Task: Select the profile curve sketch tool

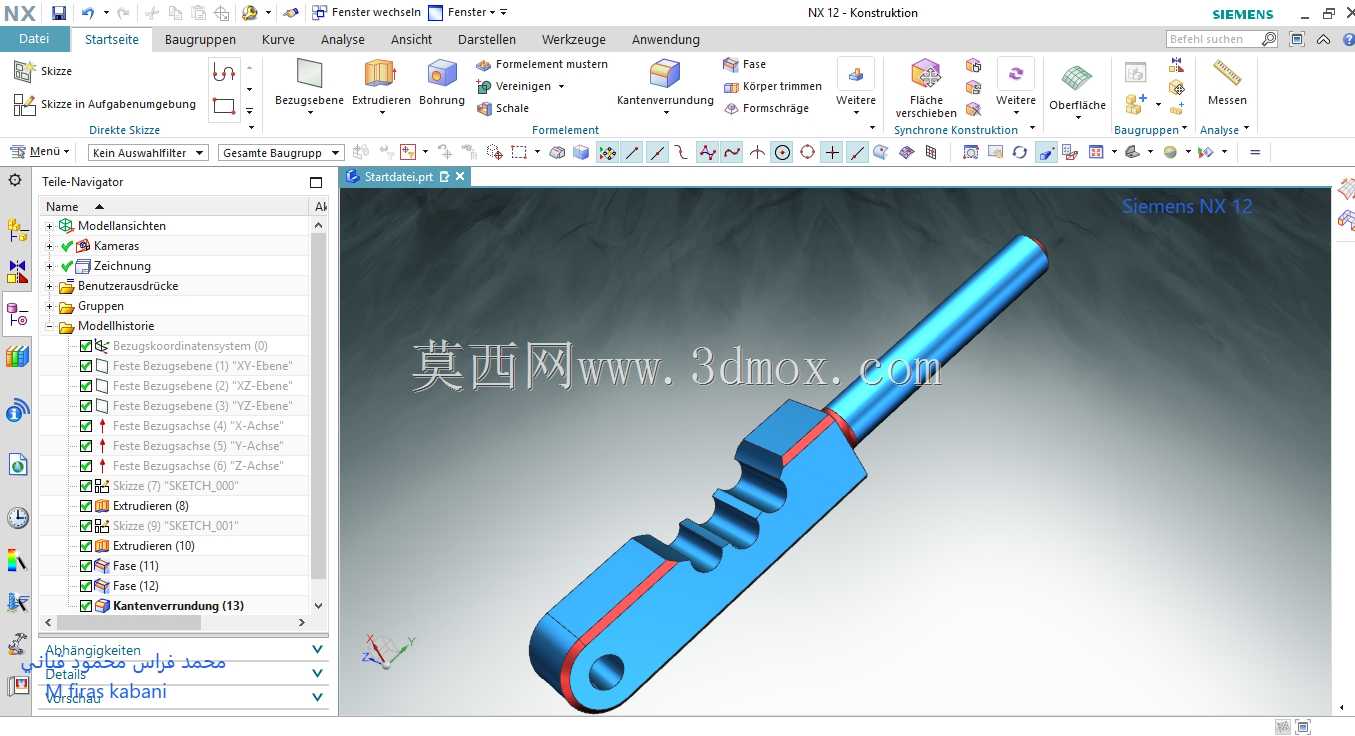Action: click(224, 72)
